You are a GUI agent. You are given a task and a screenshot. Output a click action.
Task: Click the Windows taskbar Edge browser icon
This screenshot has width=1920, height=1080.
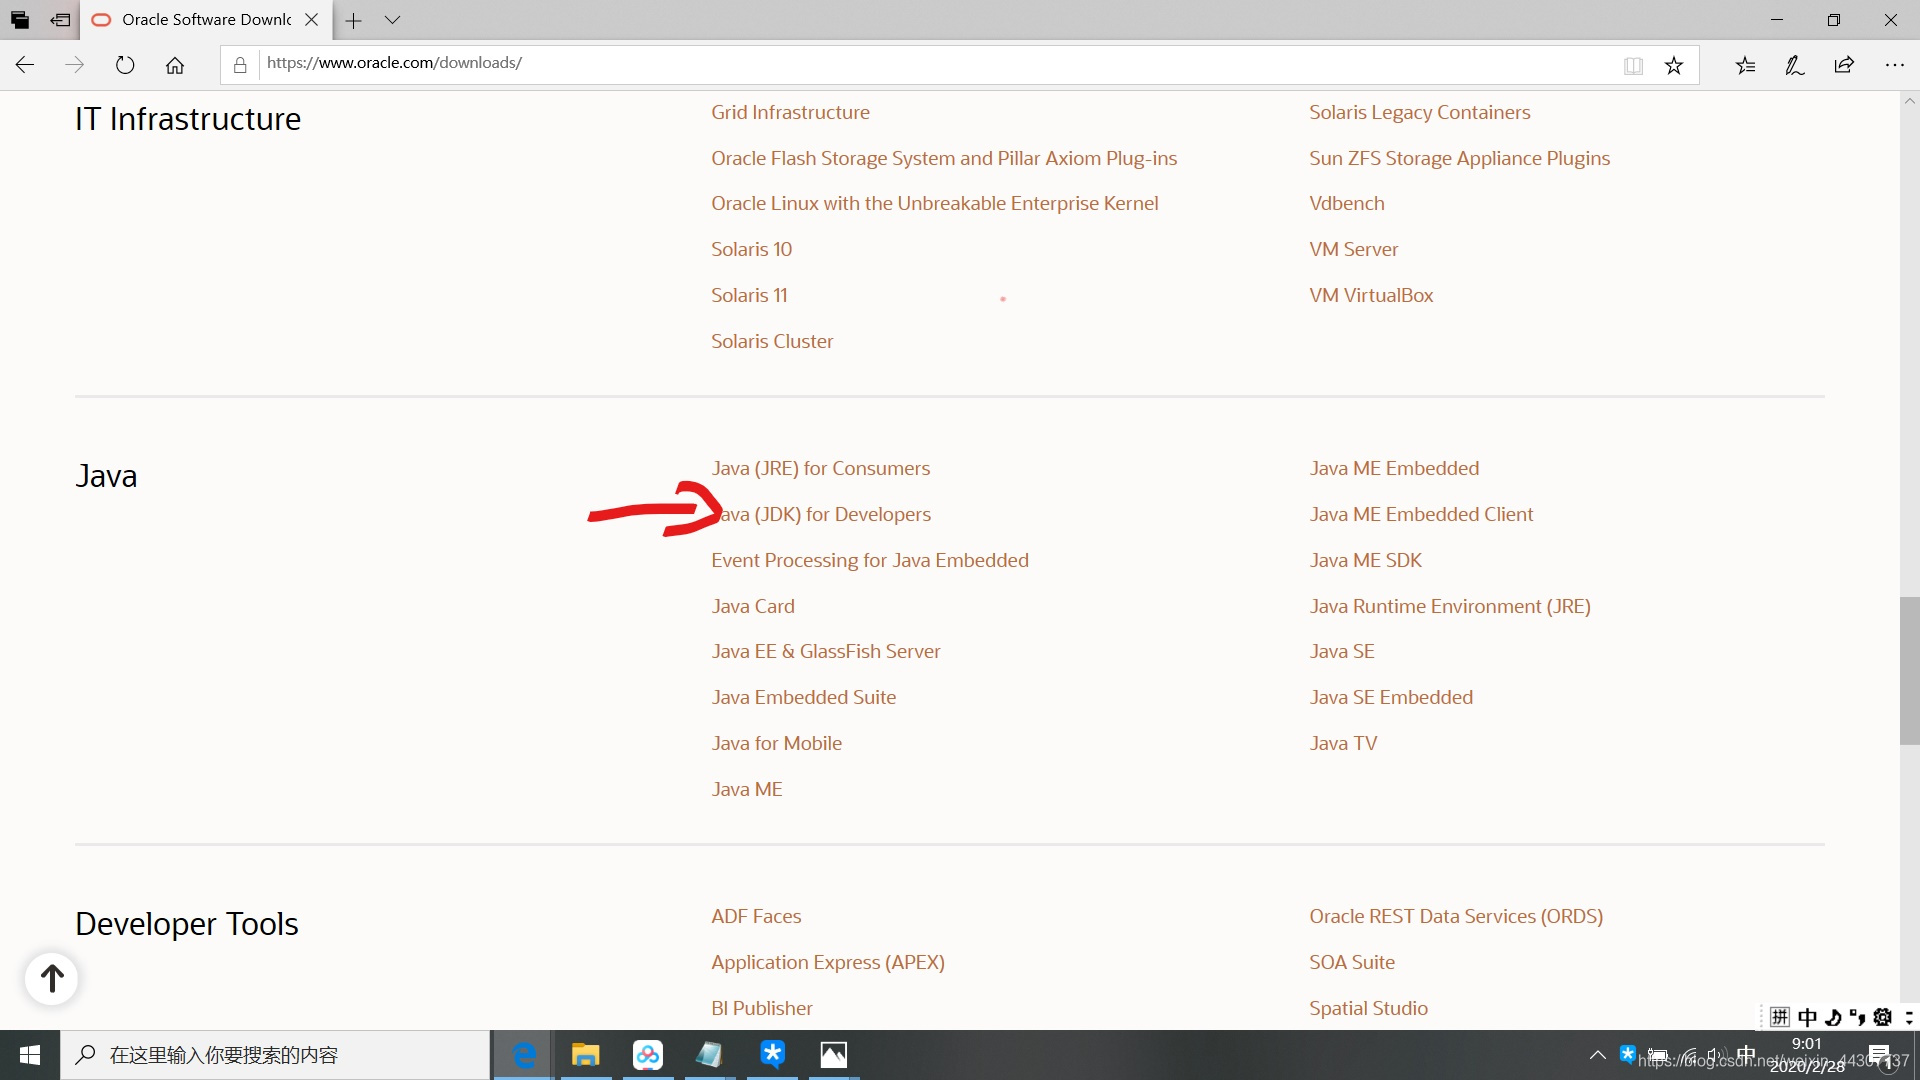pyautogui.click(x=524, y=1054)
